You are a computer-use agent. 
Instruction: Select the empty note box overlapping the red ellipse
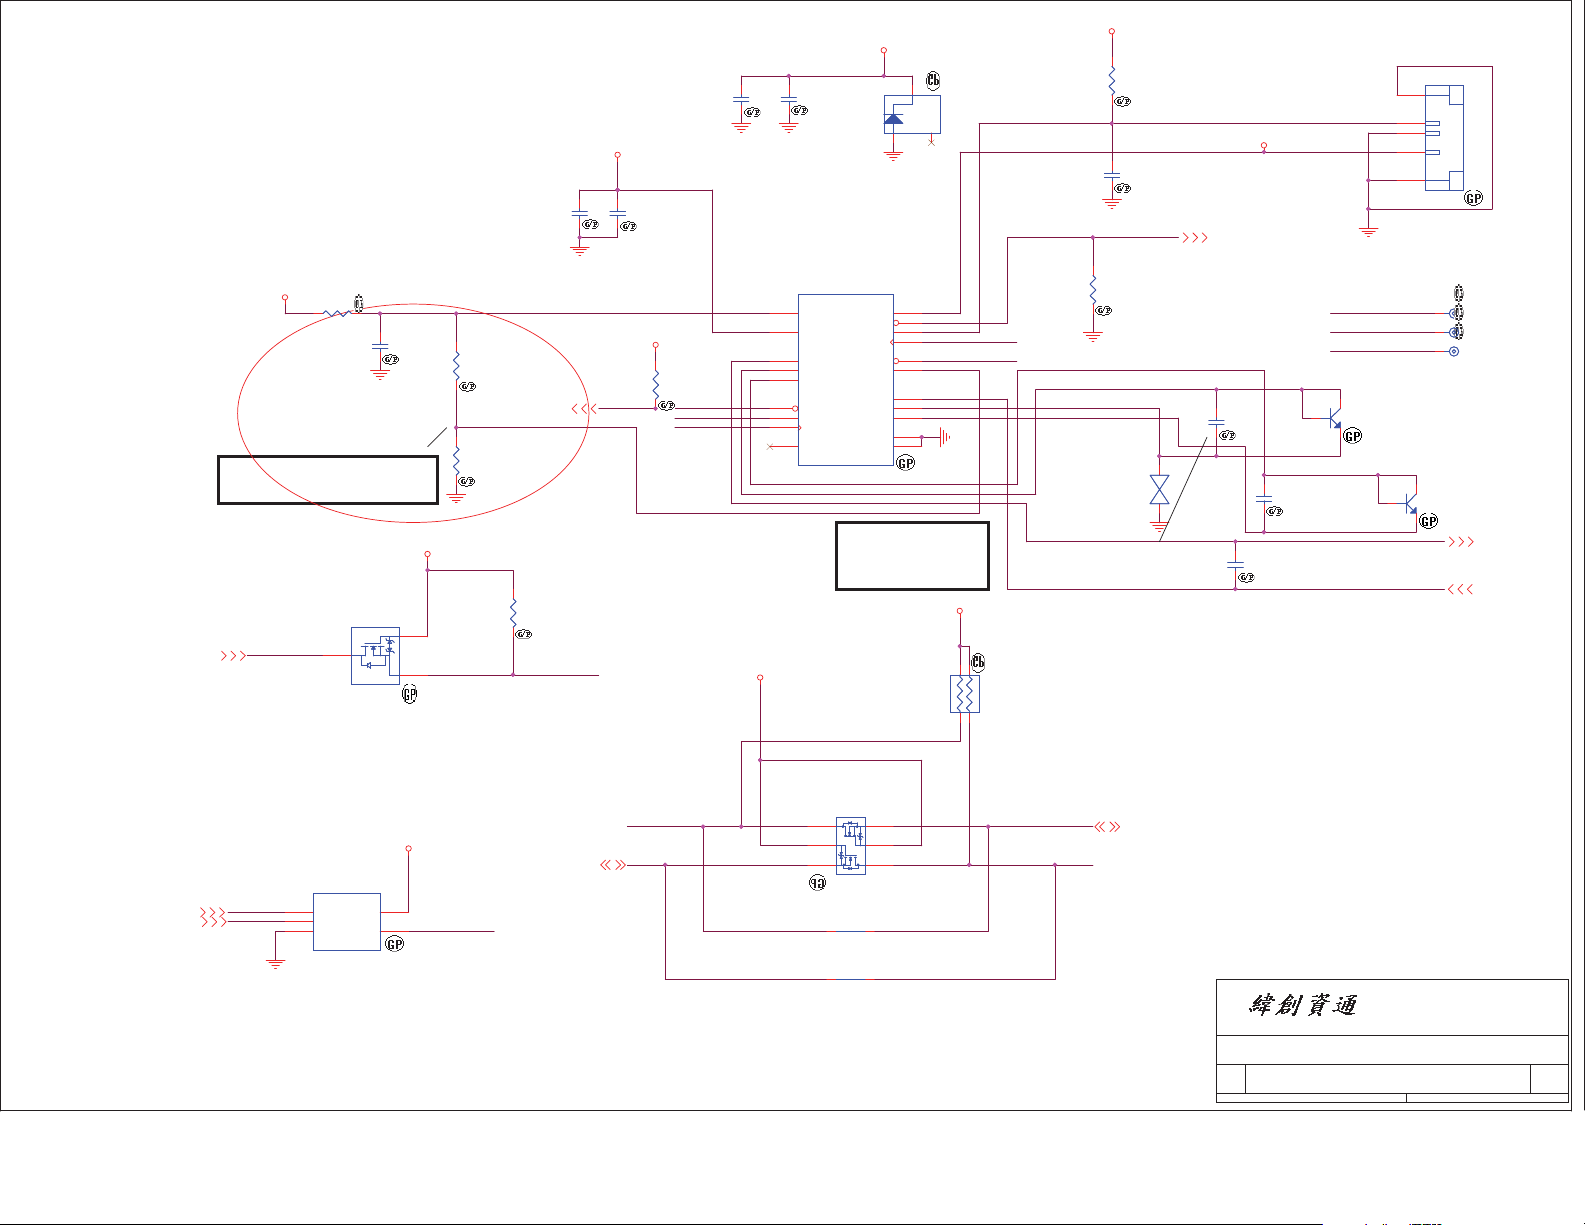tap(328, 480)
